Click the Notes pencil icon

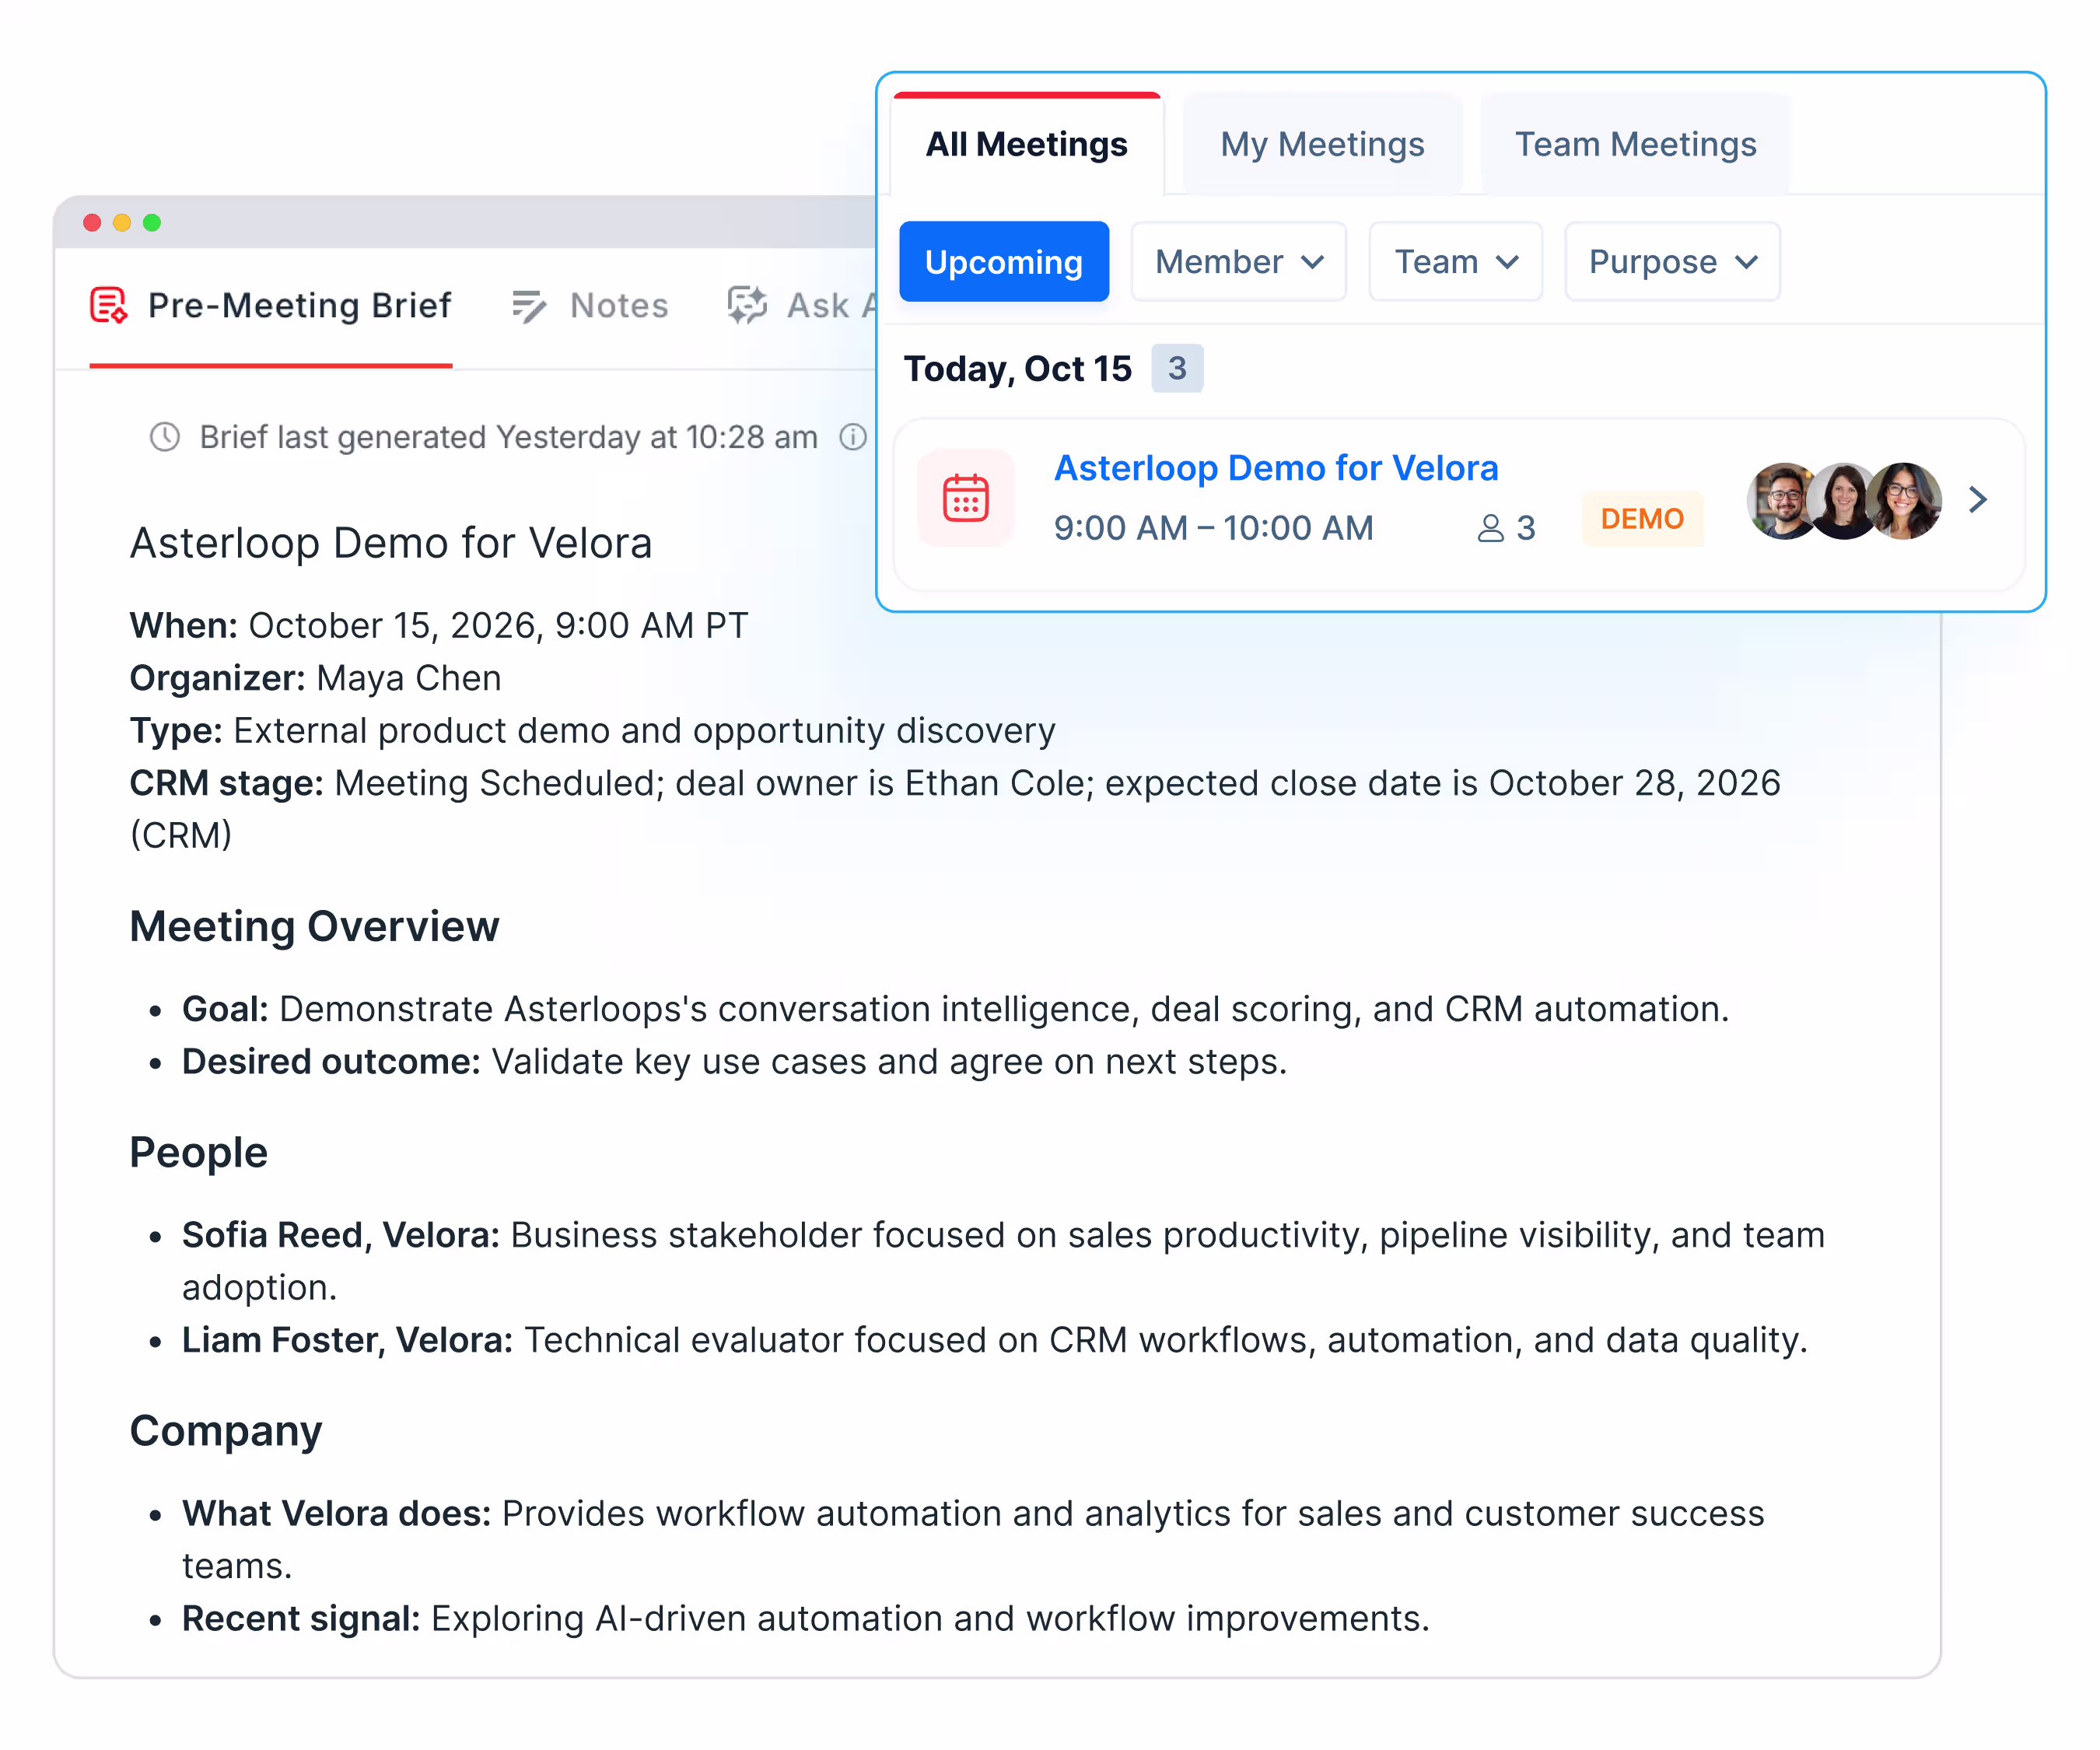pyautogui.click(x=529, y=306)
